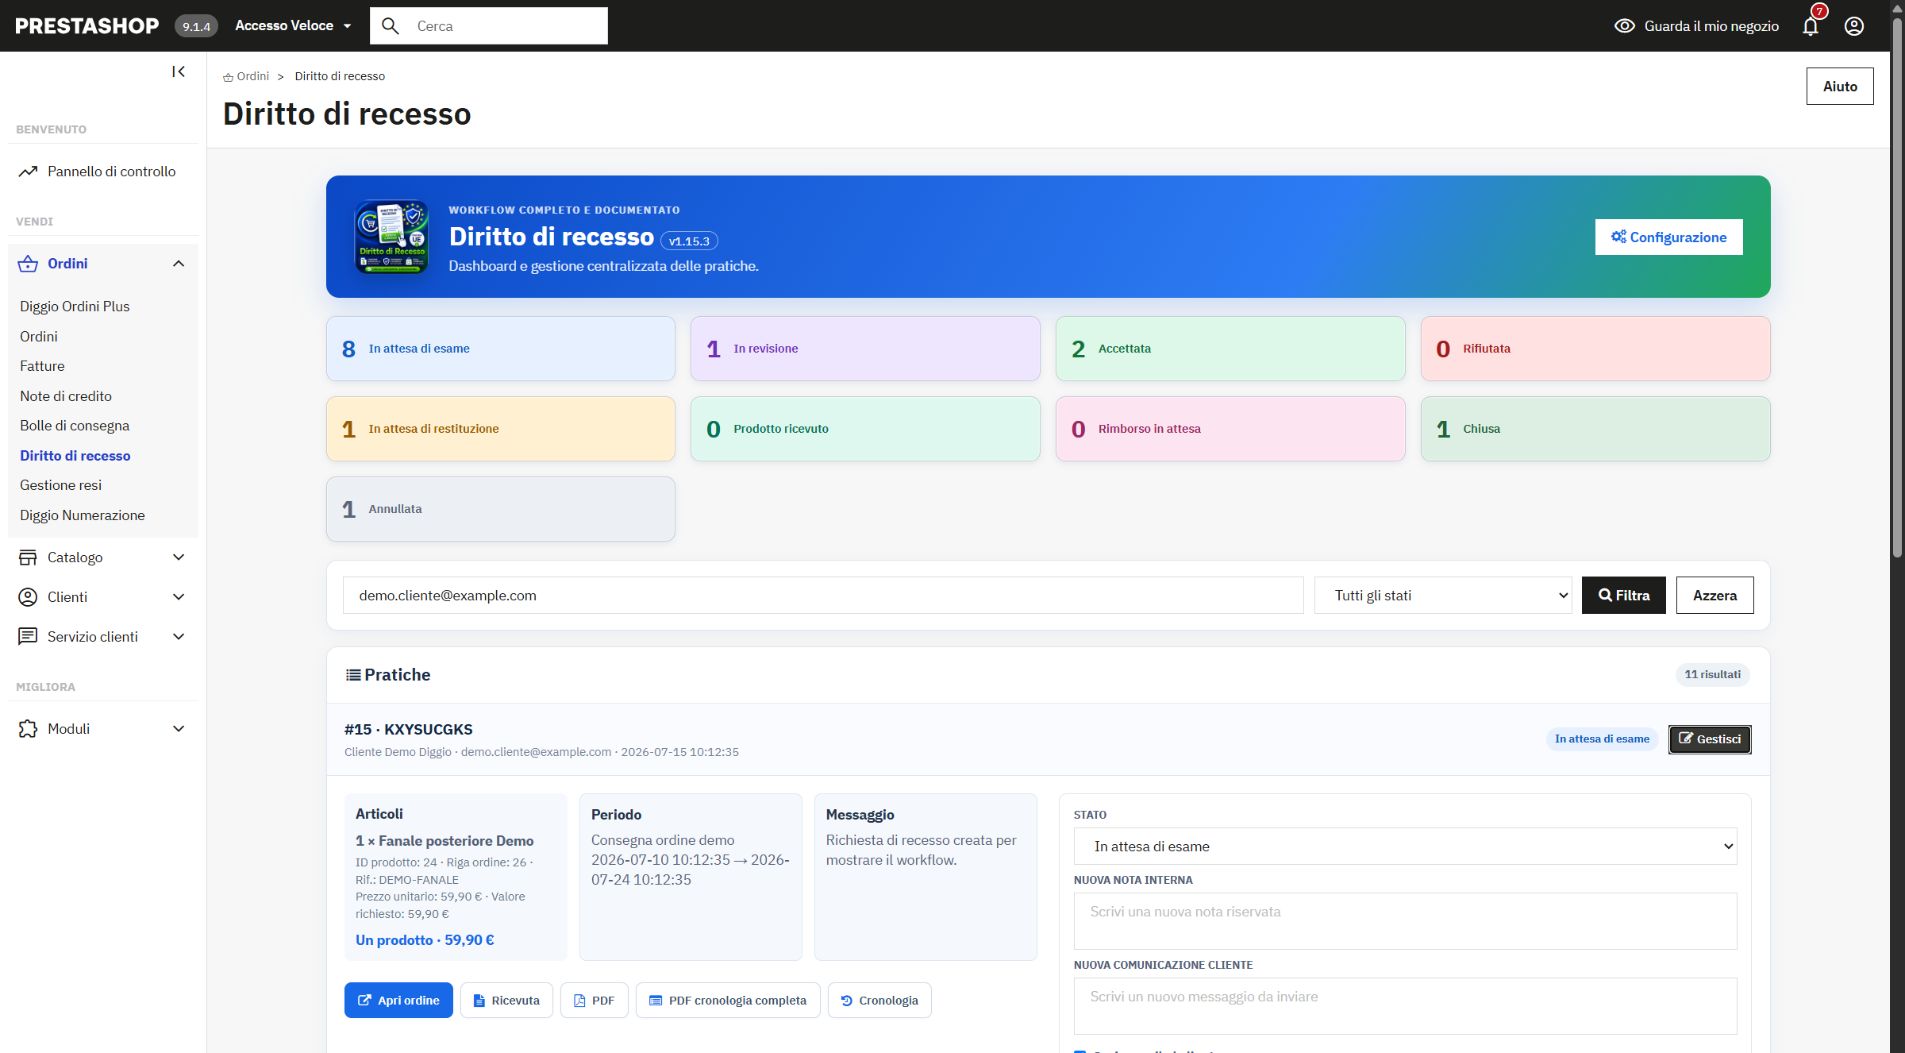The image size is (1905, 1053).
Task: Open Note di credito menu item
Action: (x=66, y=396)
